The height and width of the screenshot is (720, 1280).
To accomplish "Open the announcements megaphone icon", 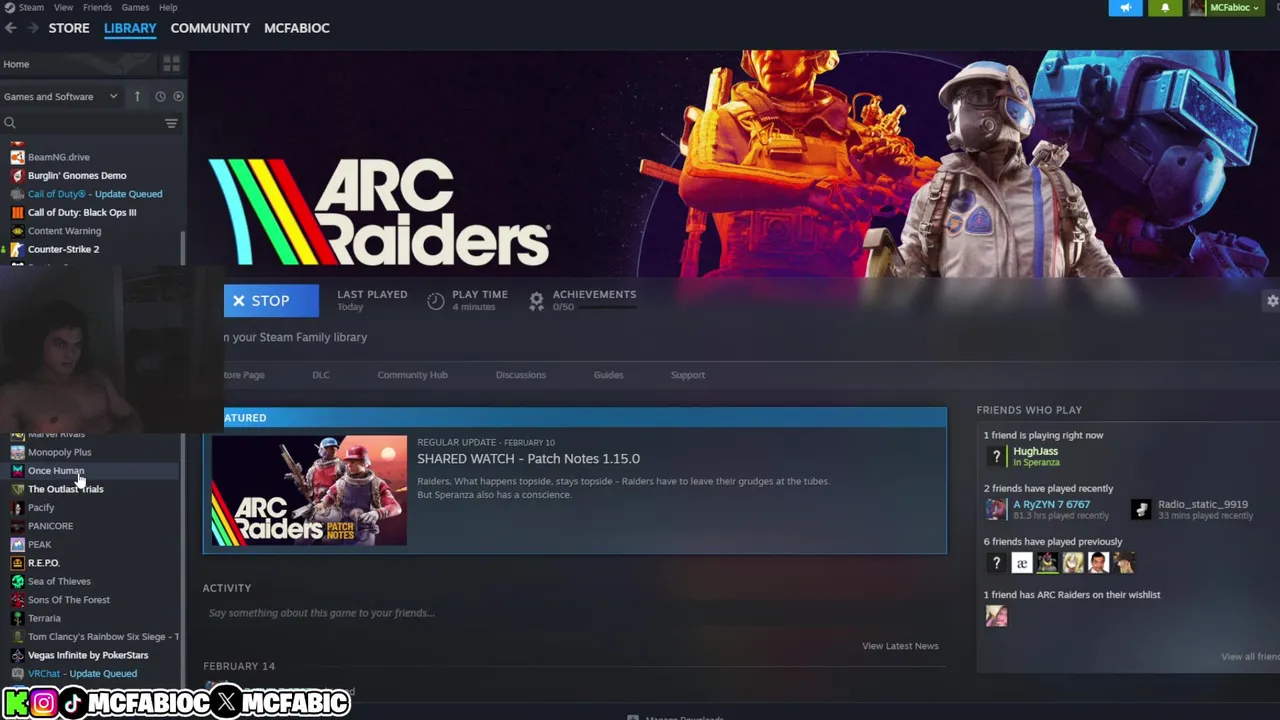I will pos(1126,8).
